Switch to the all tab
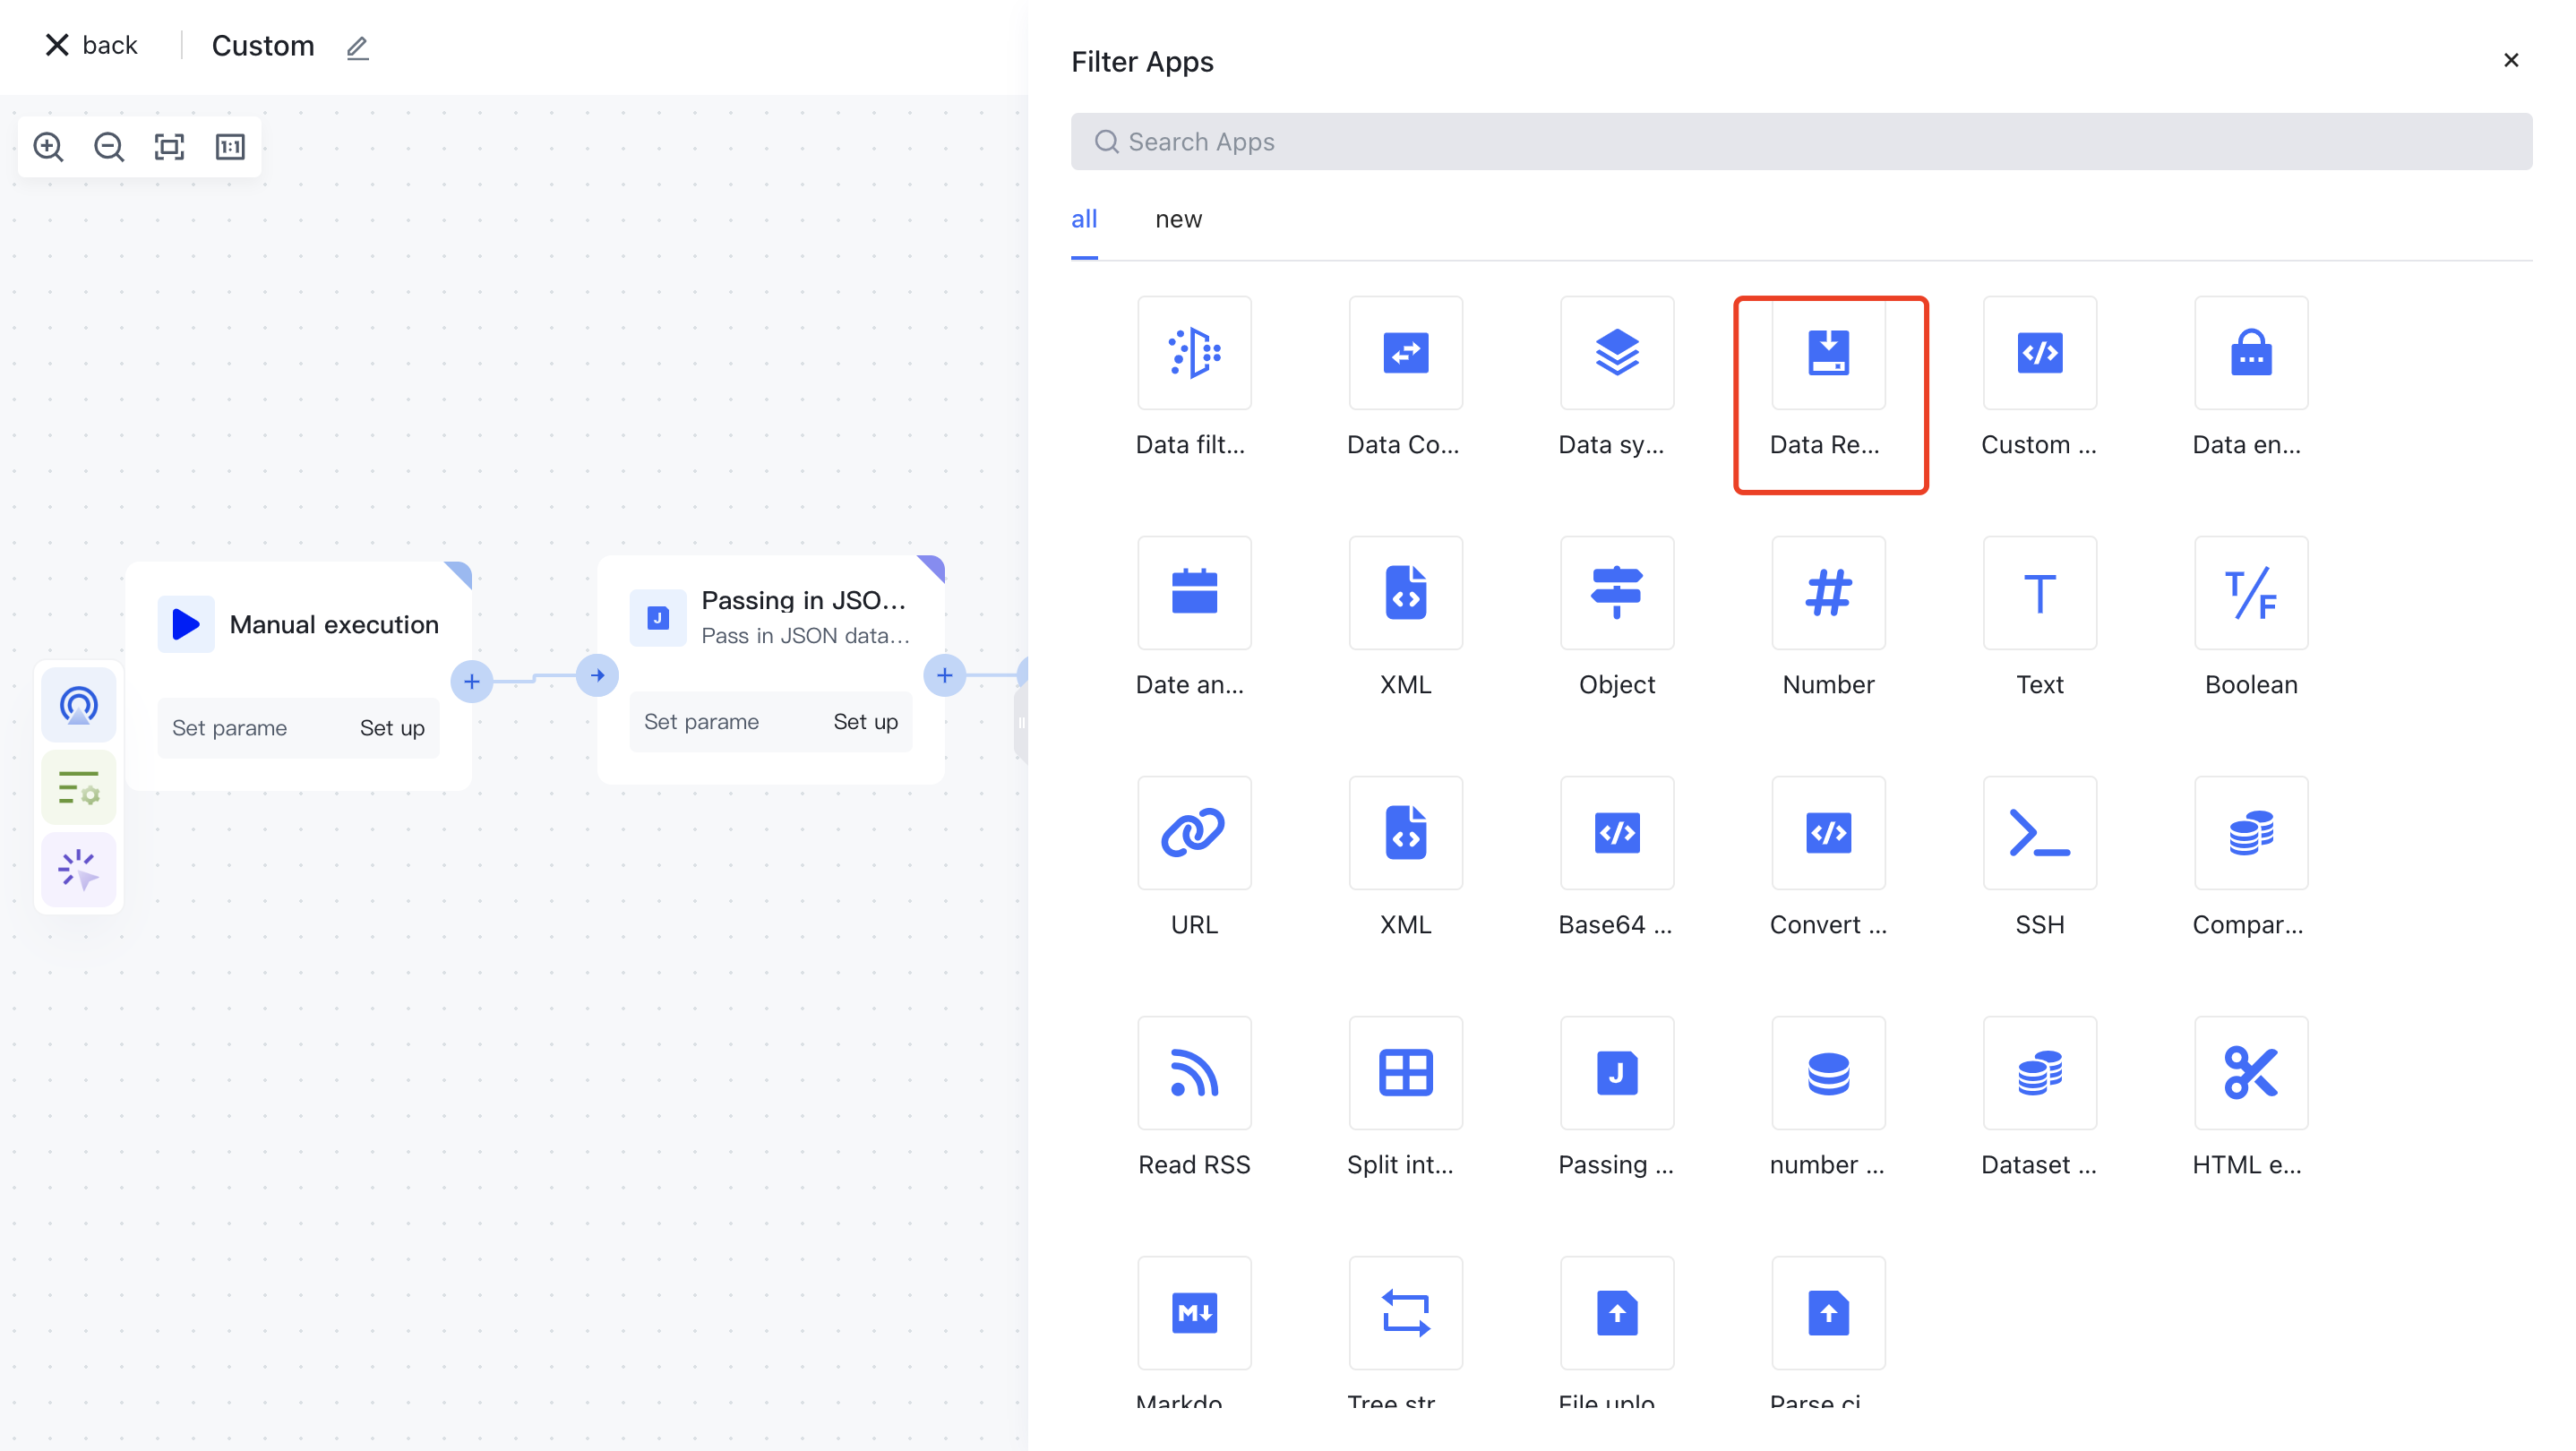 1083,219
